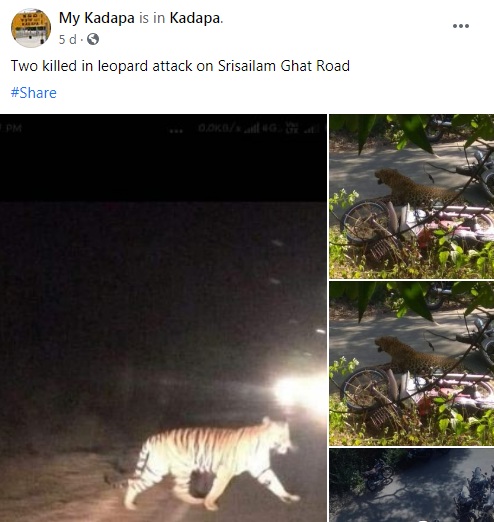Viewport: 494px width, 522px height.
Task: Open the three-dot post options menu
Action: [x=461, y=26]
